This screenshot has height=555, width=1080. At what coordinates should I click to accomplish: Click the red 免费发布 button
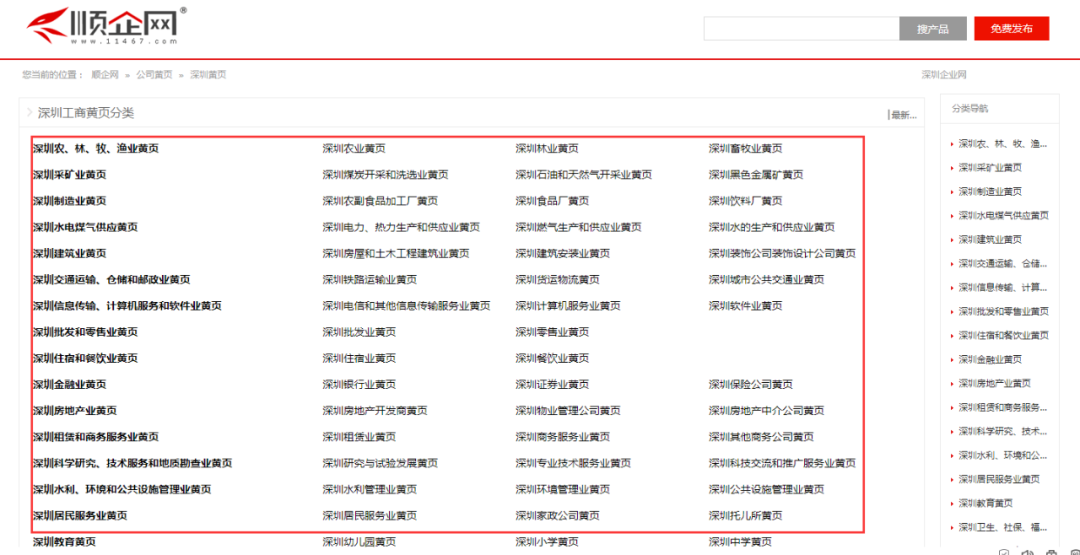pyautogui.click(x=1011, y=29)
